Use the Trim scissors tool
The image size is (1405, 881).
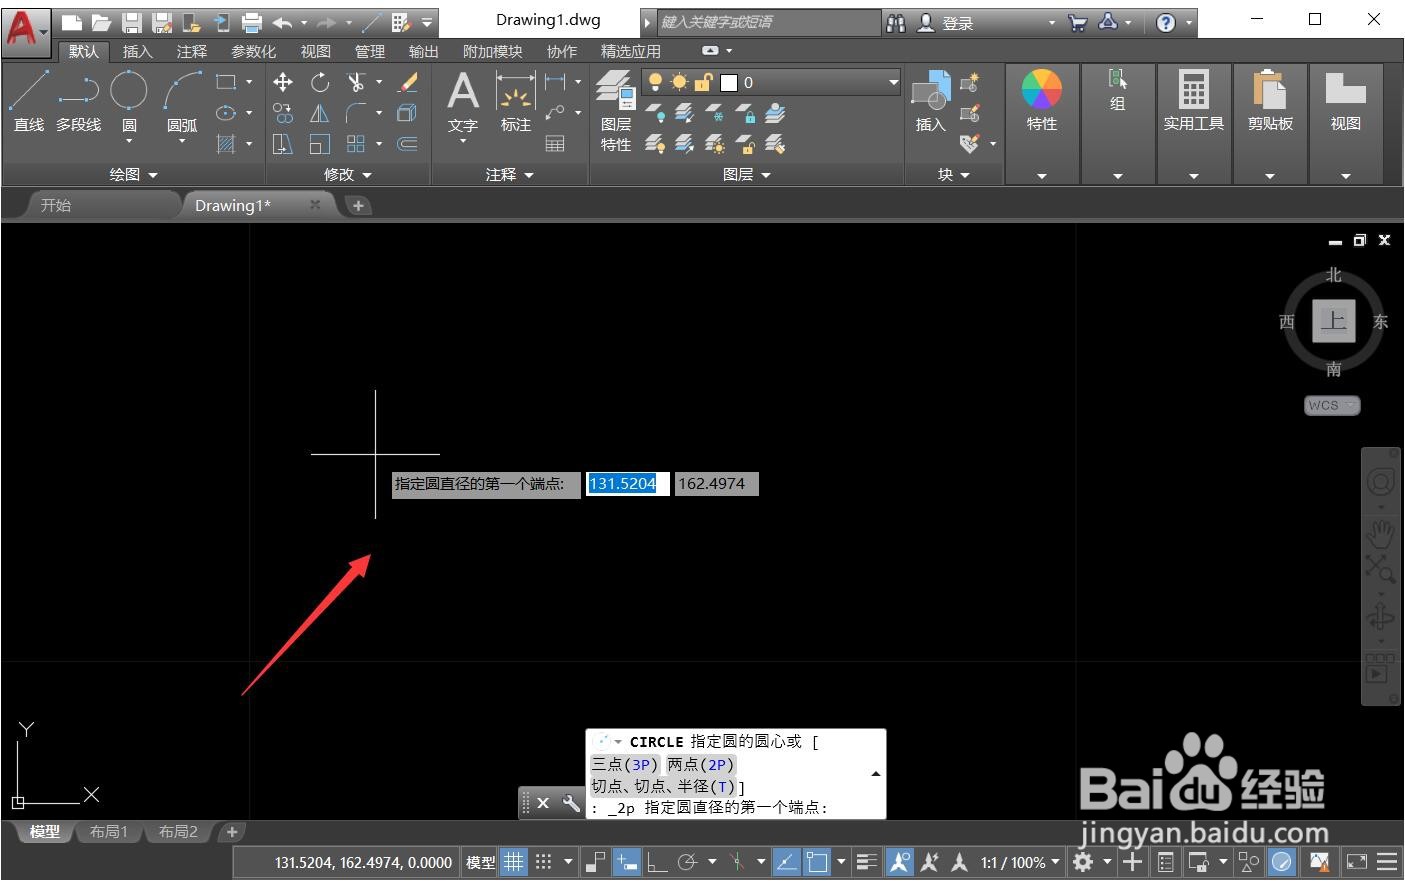pos(356,82)
